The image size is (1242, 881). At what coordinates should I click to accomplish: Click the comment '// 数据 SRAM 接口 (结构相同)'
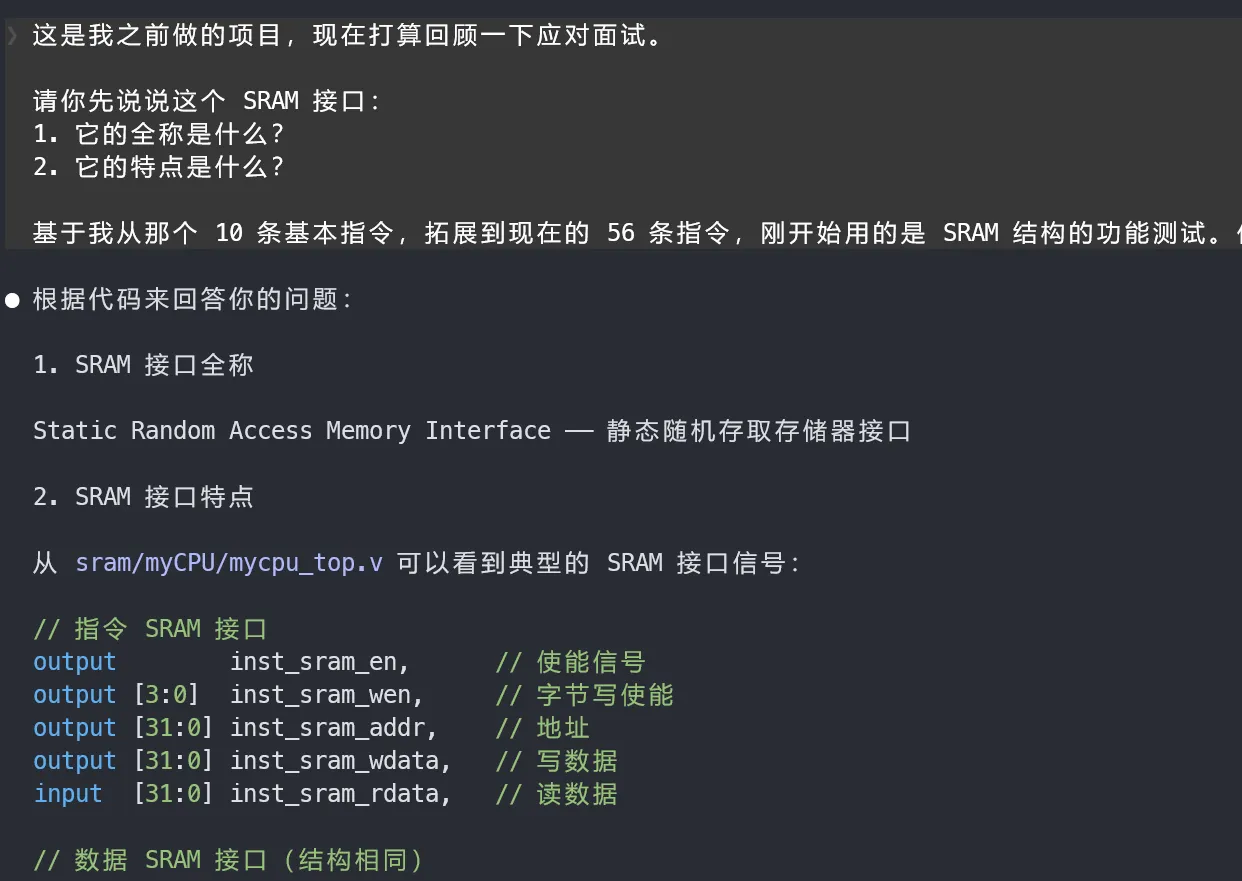[228, 860]
